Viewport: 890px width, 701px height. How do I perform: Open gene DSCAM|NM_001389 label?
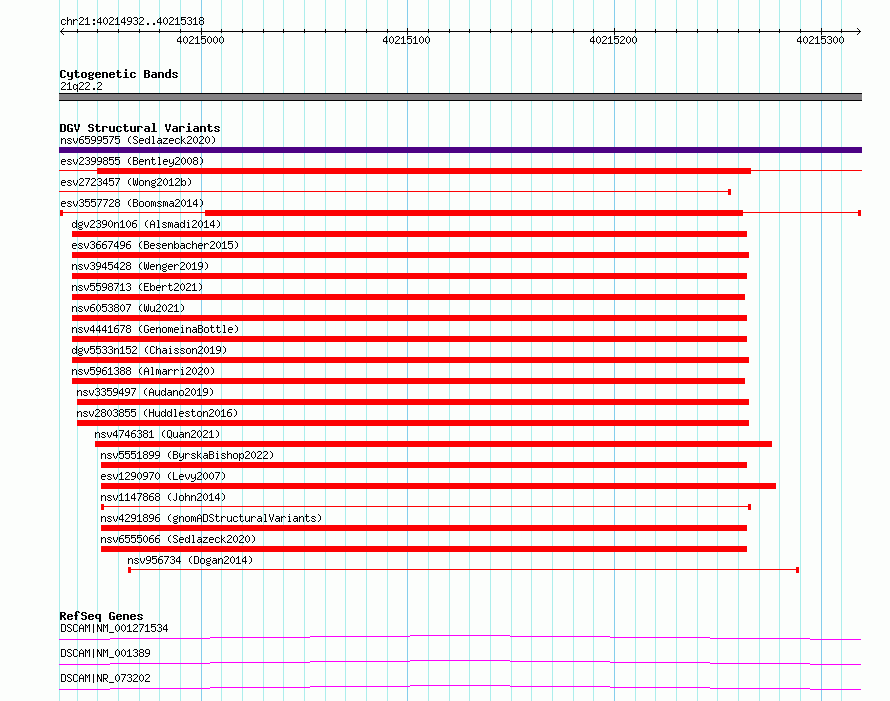tap(106, 653)
